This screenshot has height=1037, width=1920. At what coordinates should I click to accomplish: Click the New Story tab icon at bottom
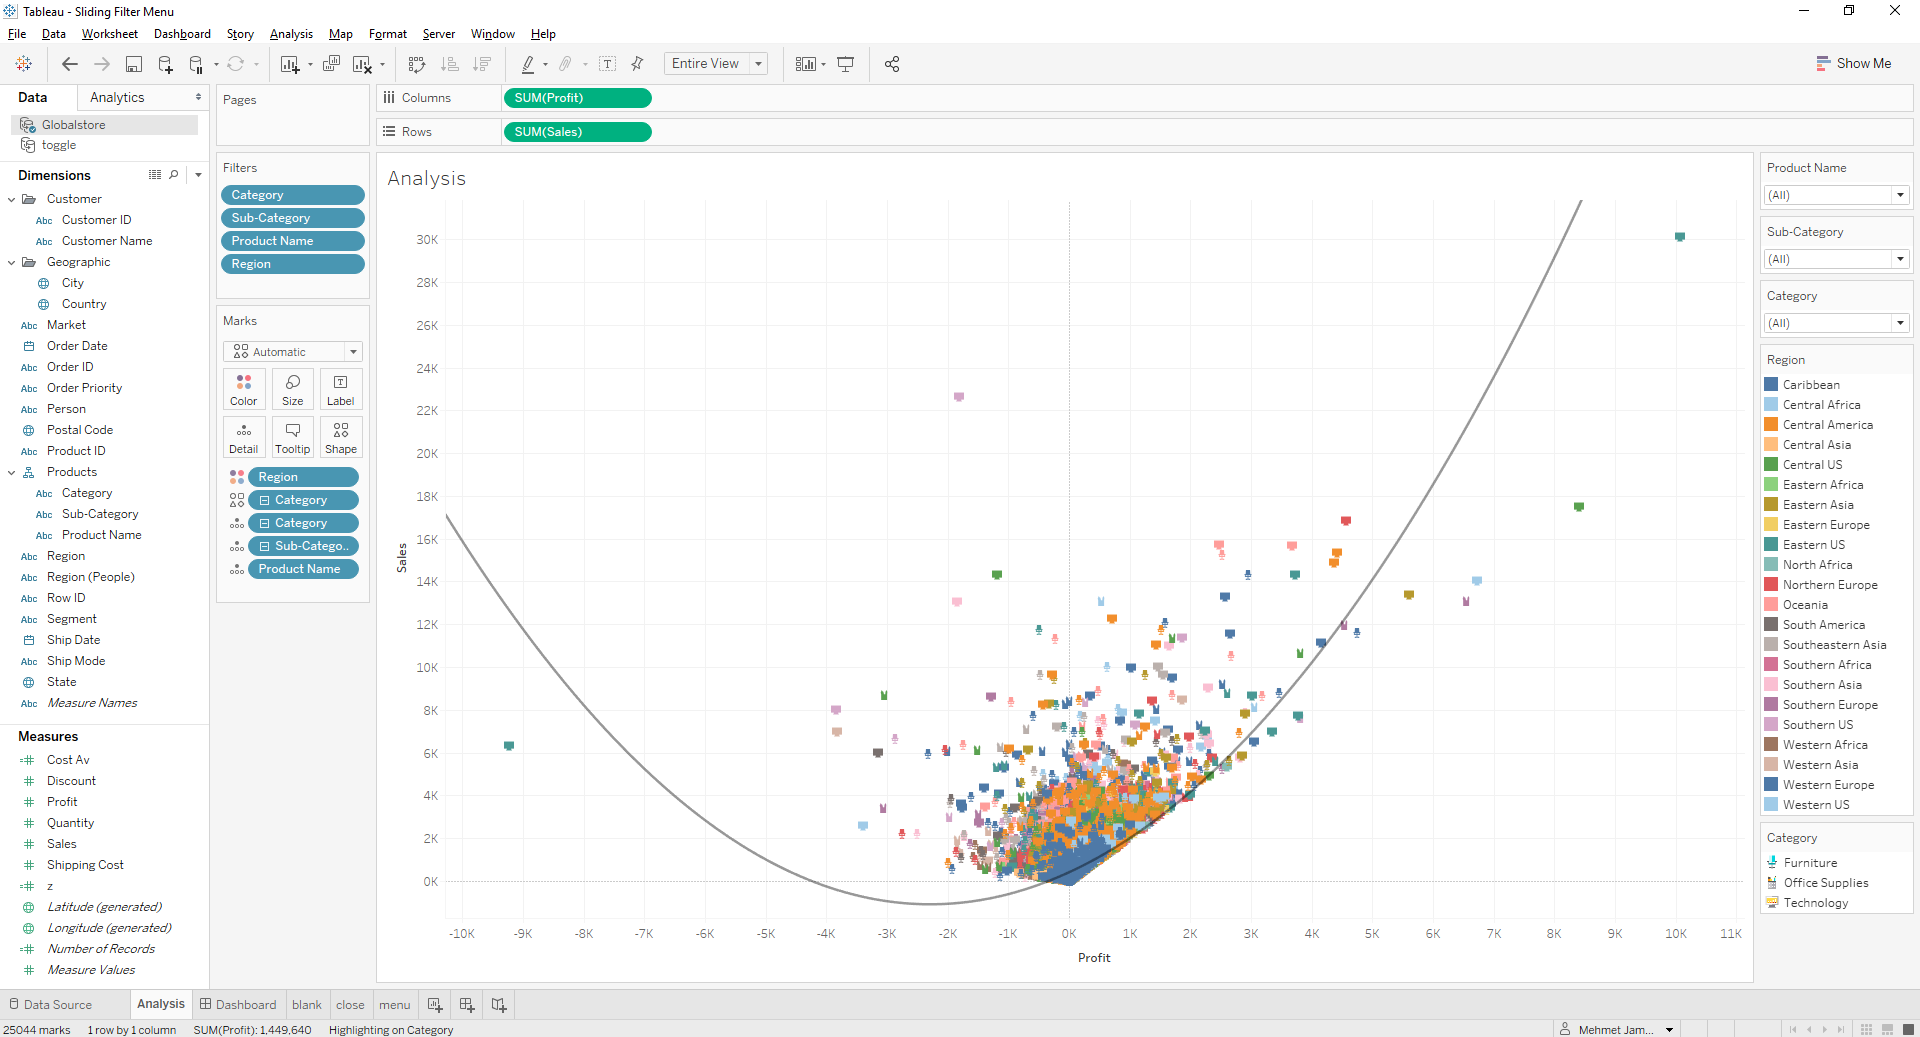[499, 1005]
